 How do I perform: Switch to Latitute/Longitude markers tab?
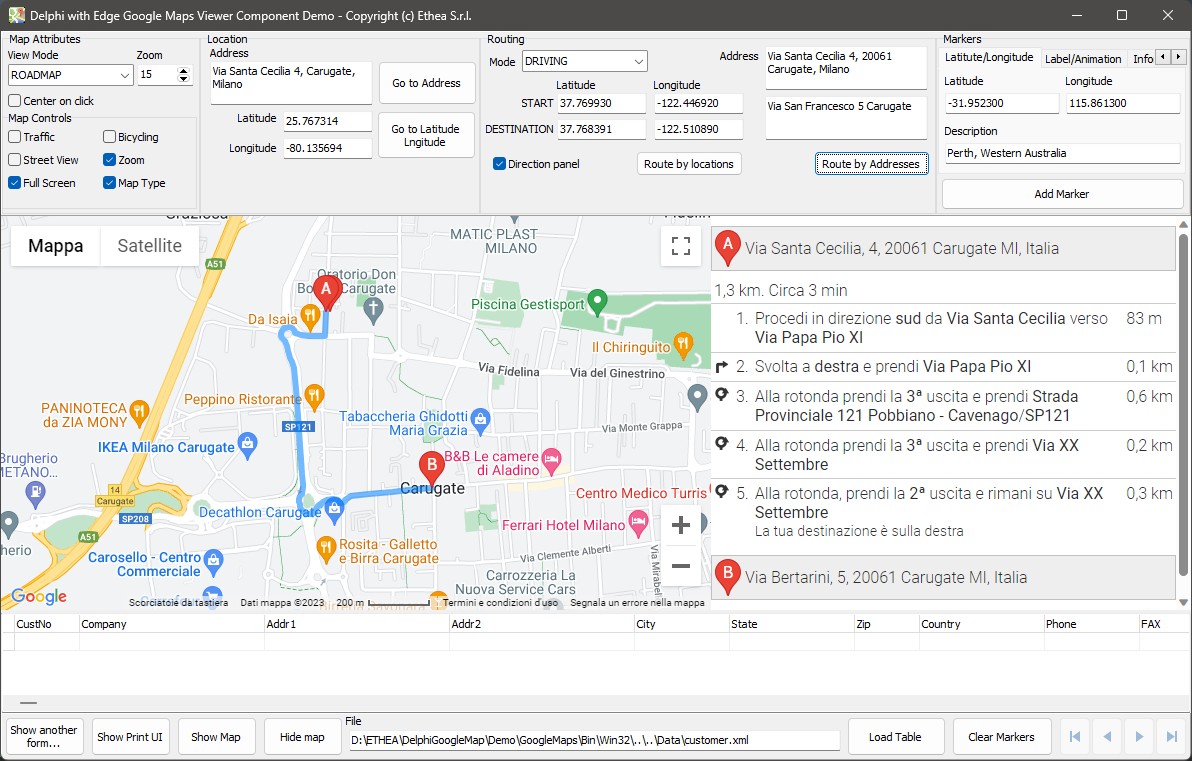pos(988,58)
